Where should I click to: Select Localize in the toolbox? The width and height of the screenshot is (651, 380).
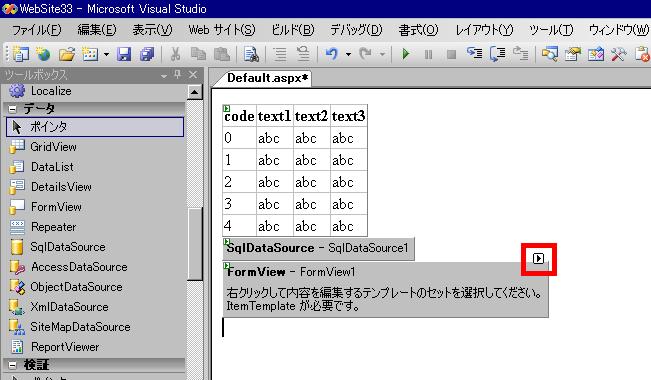(40, 91)
